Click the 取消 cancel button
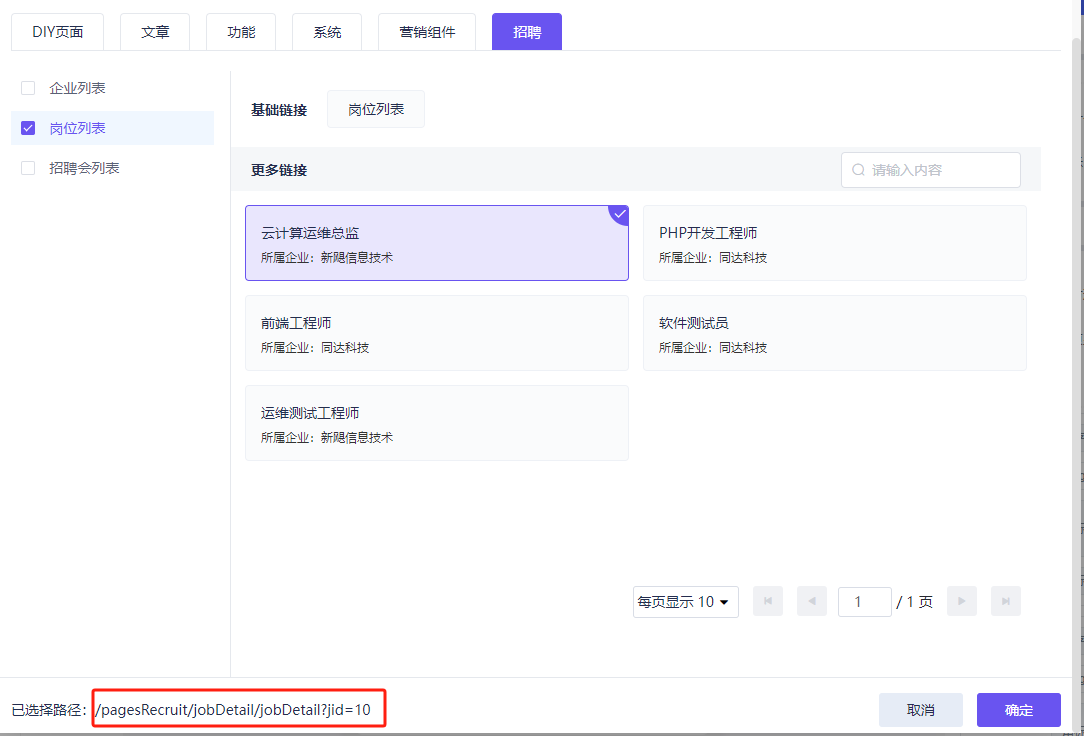Viewport: 1084px width, 736px height. coord(920,710)
